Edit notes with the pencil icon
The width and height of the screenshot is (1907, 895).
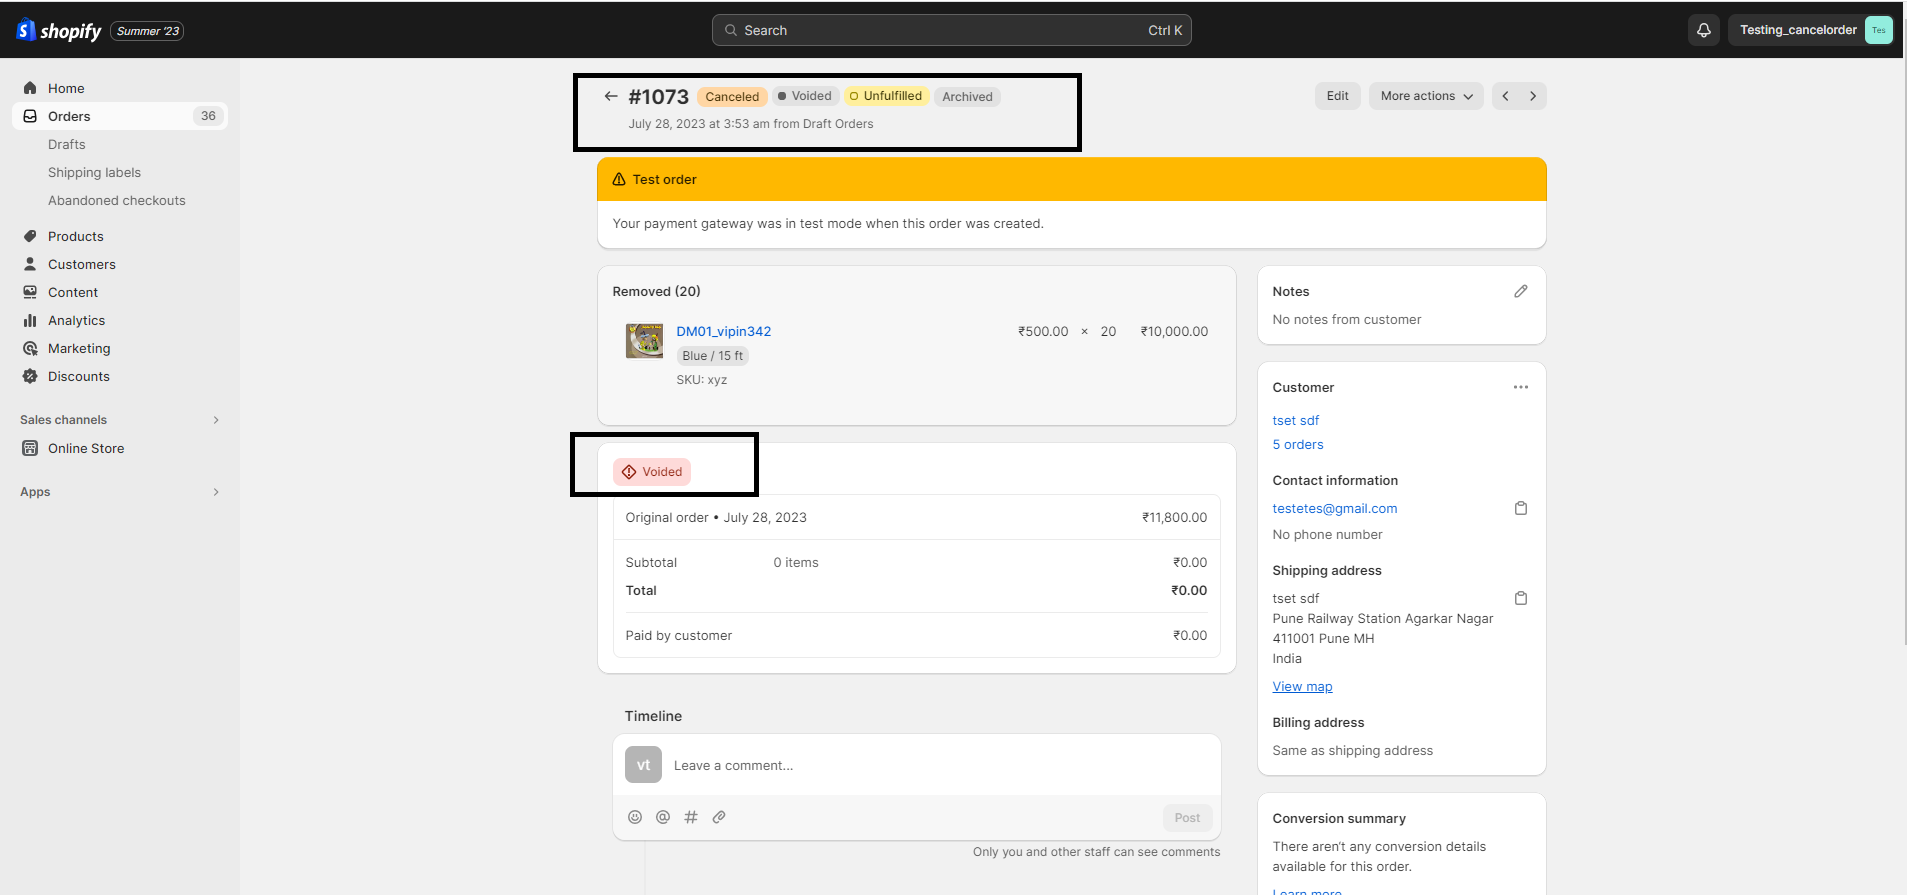(x=1521, y=291)
